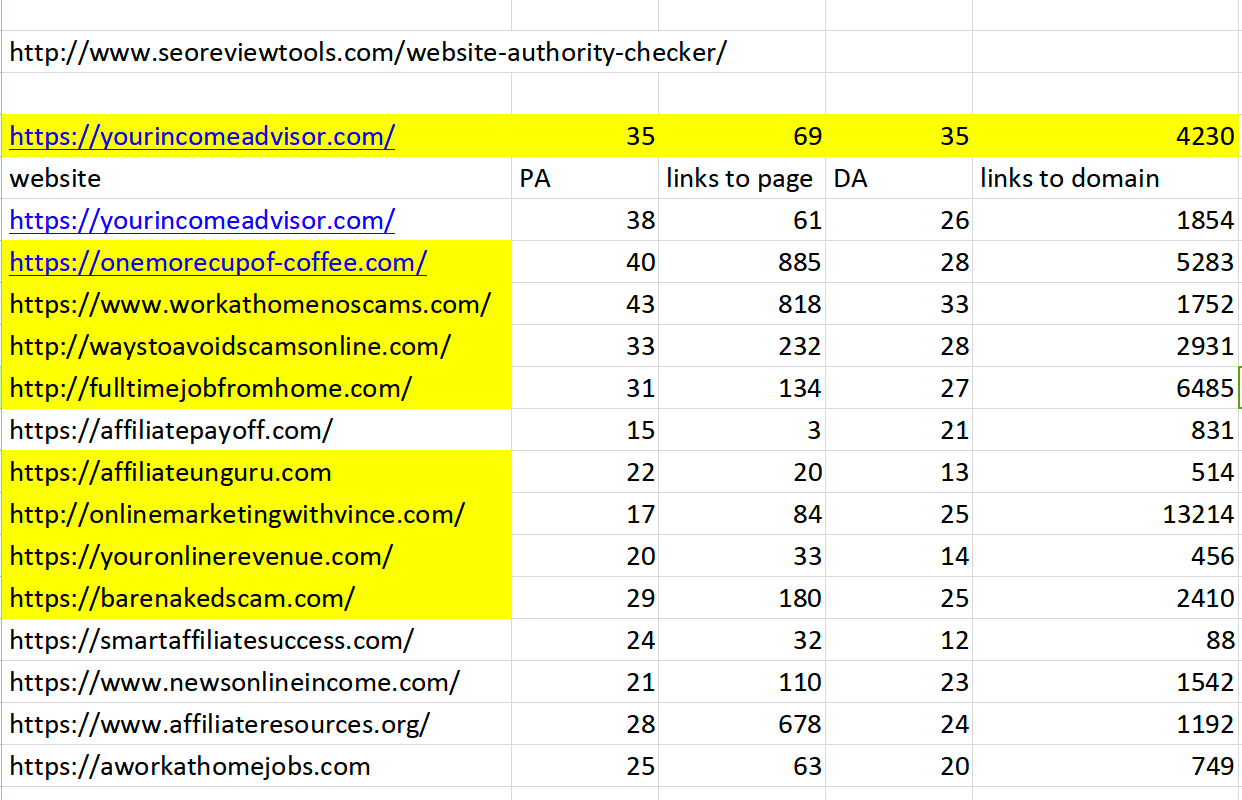Select the 1542 links to domain value
This screenshot has width=1242, height=800.
(x=1107, y=682)
